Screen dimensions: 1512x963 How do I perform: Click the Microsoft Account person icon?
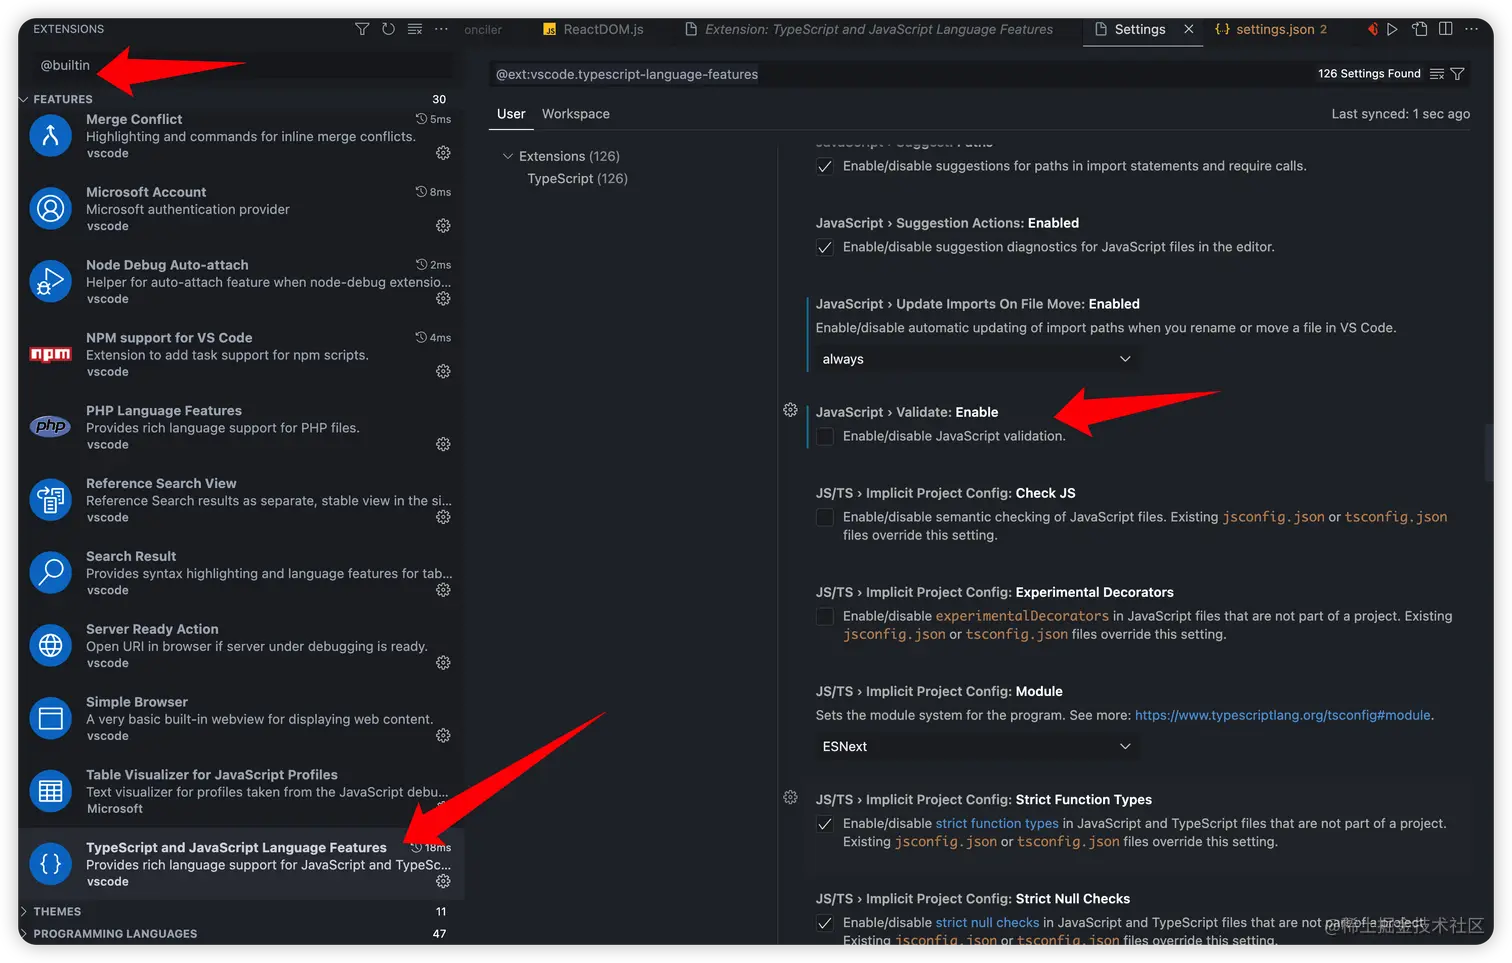point(51,208)
